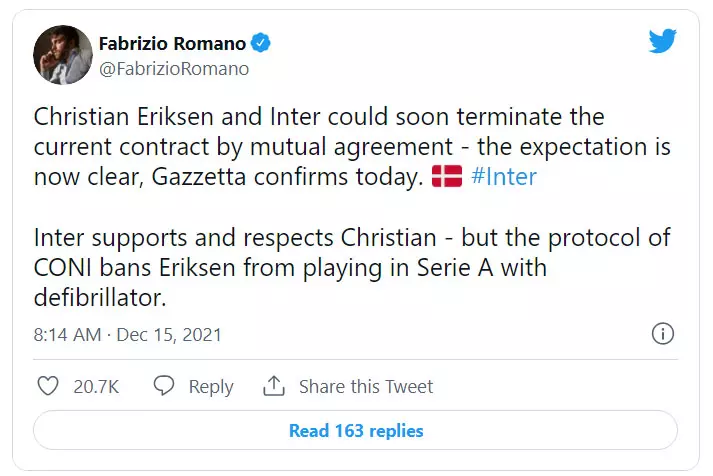Viewport: 713px width, 476px height.
Task: Open the tweet info circle icon
Action: [x=662, y=333]
